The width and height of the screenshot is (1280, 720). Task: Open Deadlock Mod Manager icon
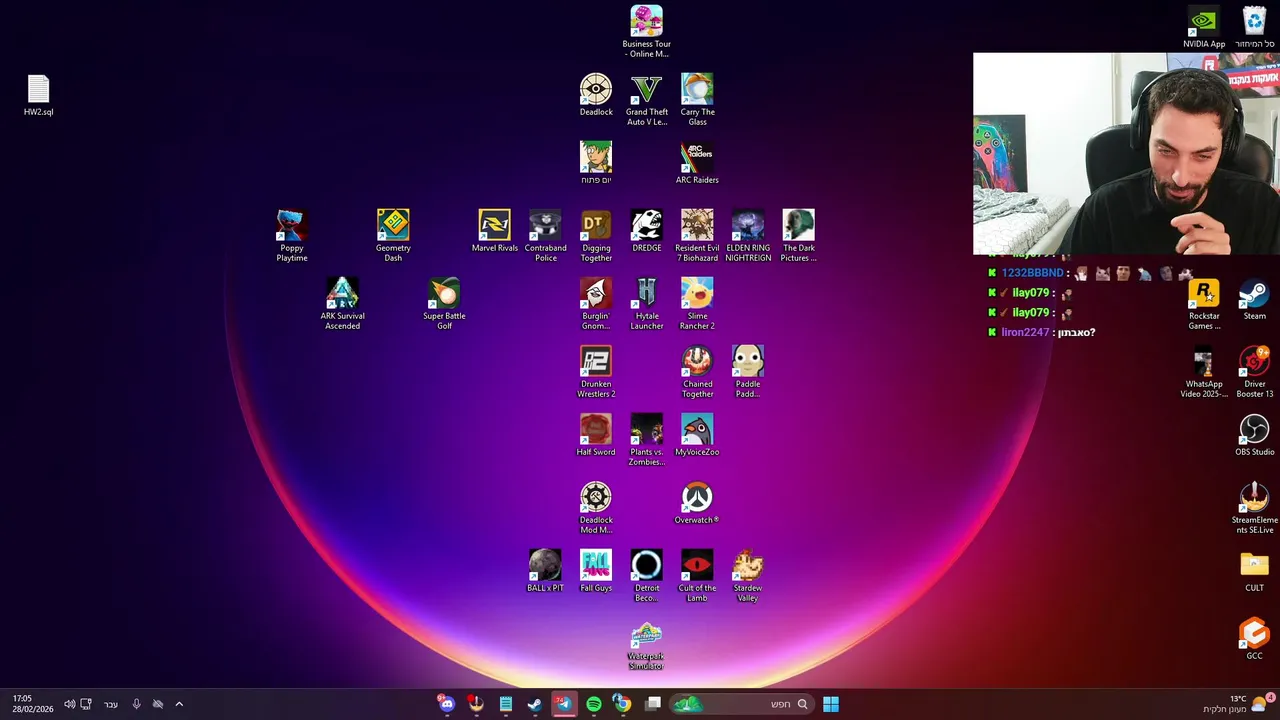(x=596, y=507)
